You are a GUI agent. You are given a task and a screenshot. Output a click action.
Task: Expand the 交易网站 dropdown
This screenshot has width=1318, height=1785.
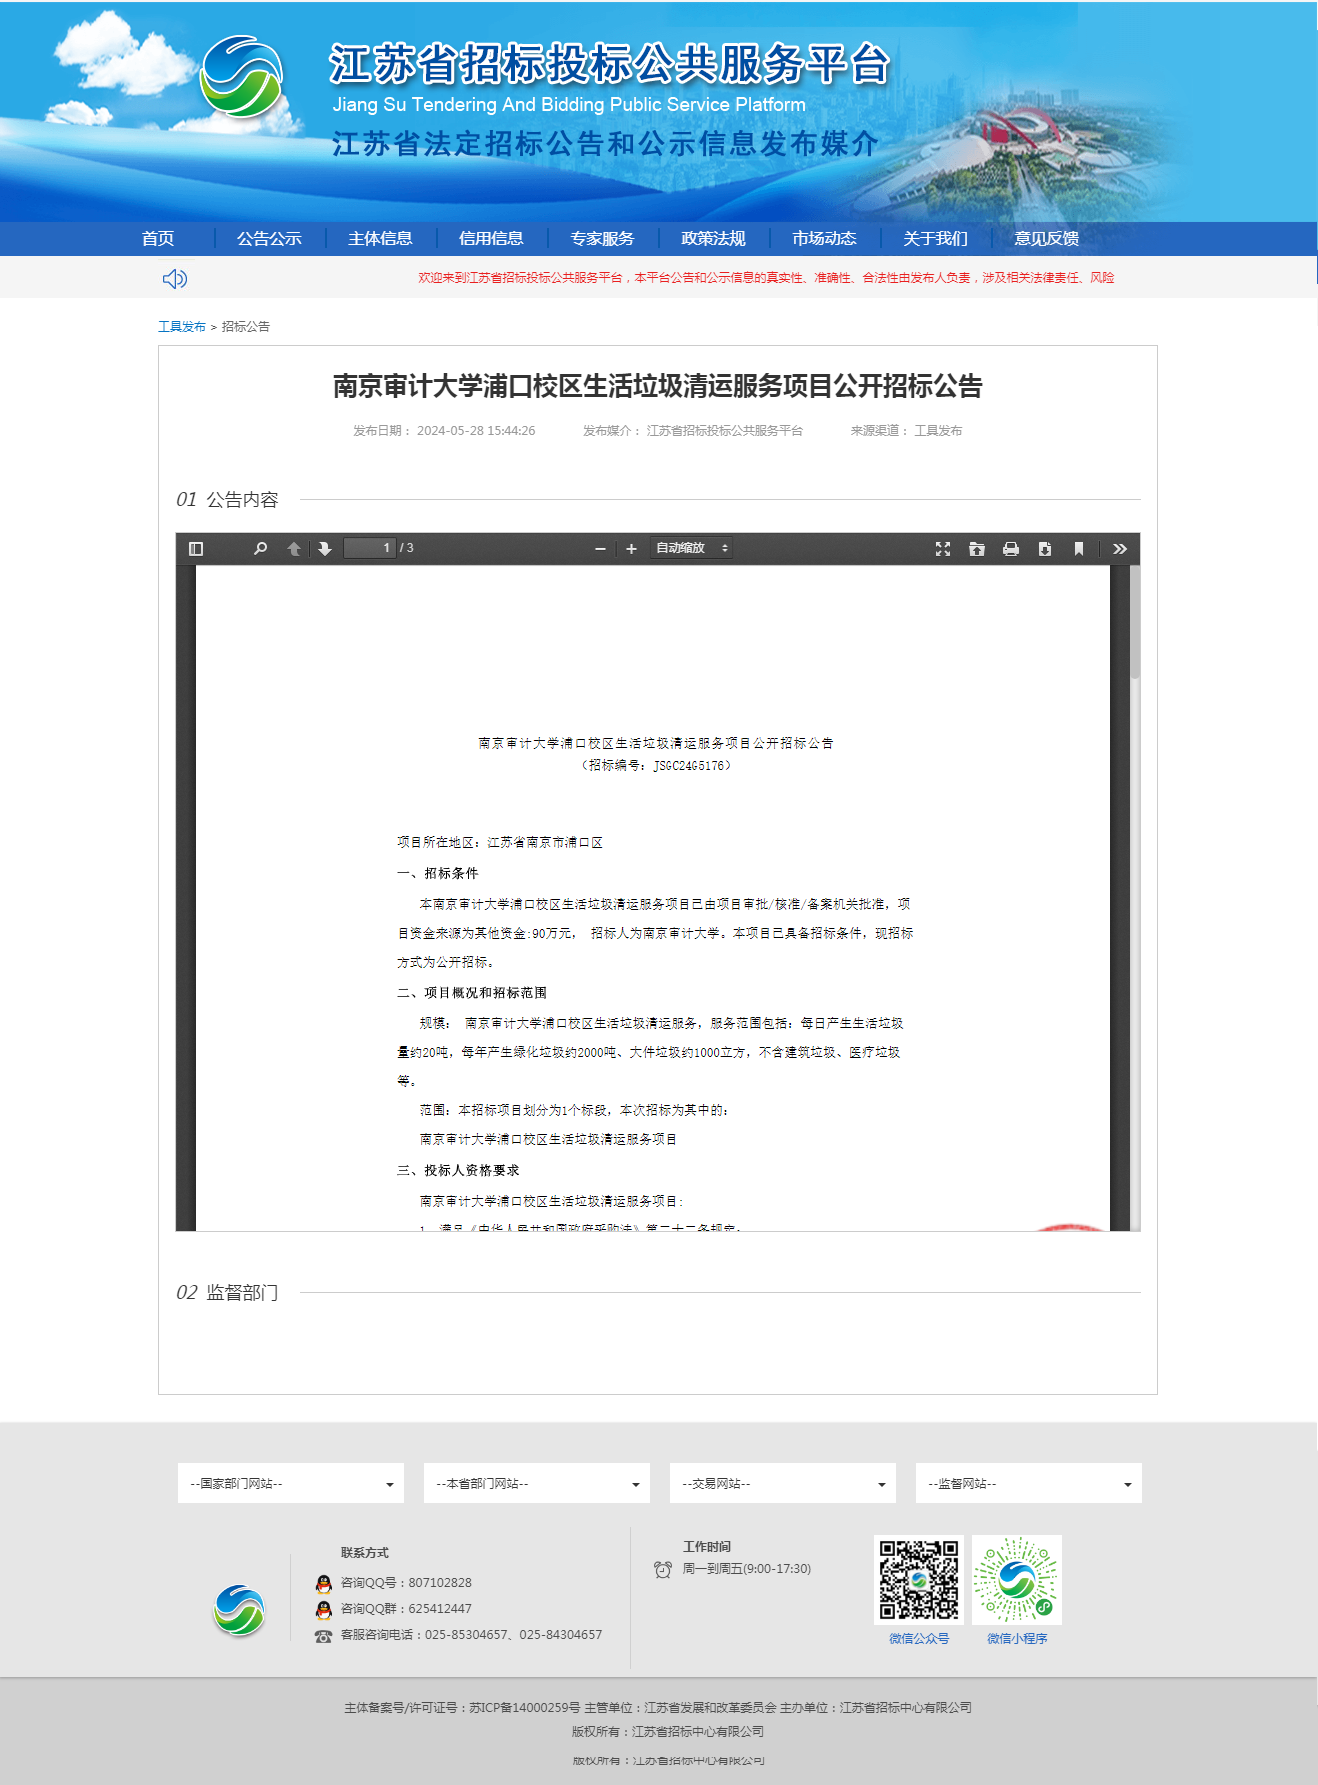tap(783, 1483)
